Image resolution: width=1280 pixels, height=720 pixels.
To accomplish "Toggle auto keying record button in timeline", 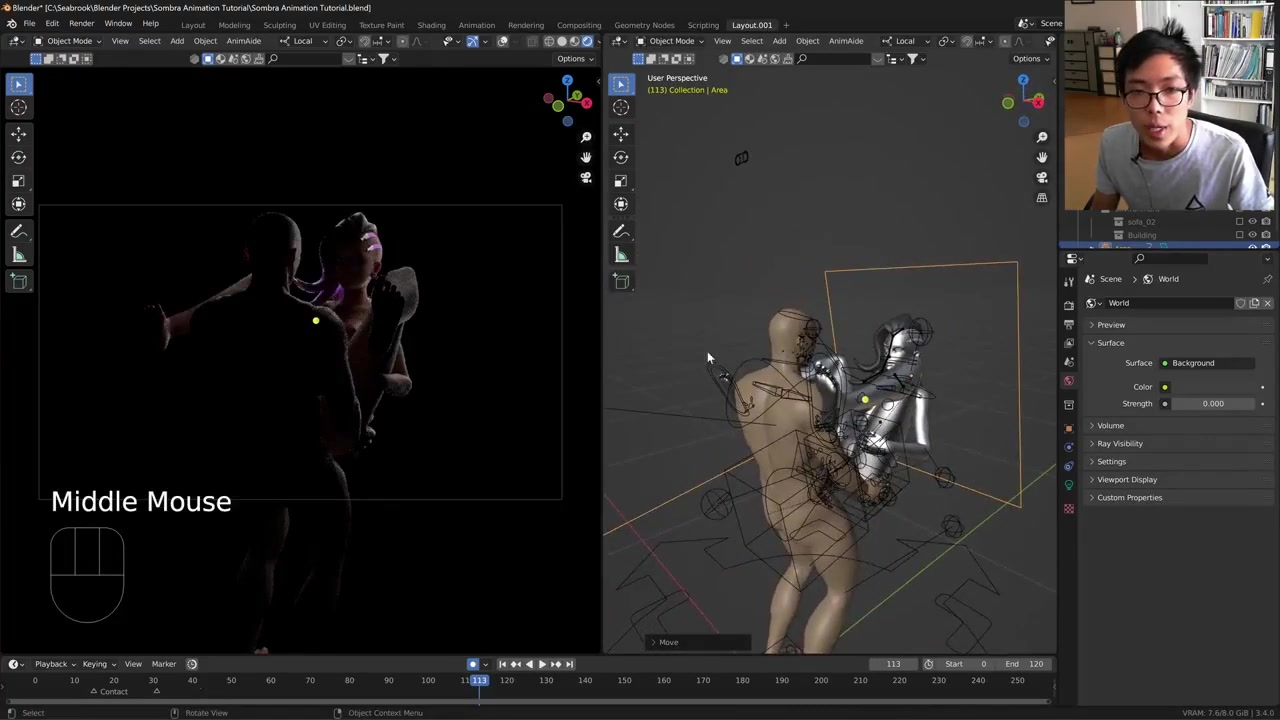I will pos(473,664).
